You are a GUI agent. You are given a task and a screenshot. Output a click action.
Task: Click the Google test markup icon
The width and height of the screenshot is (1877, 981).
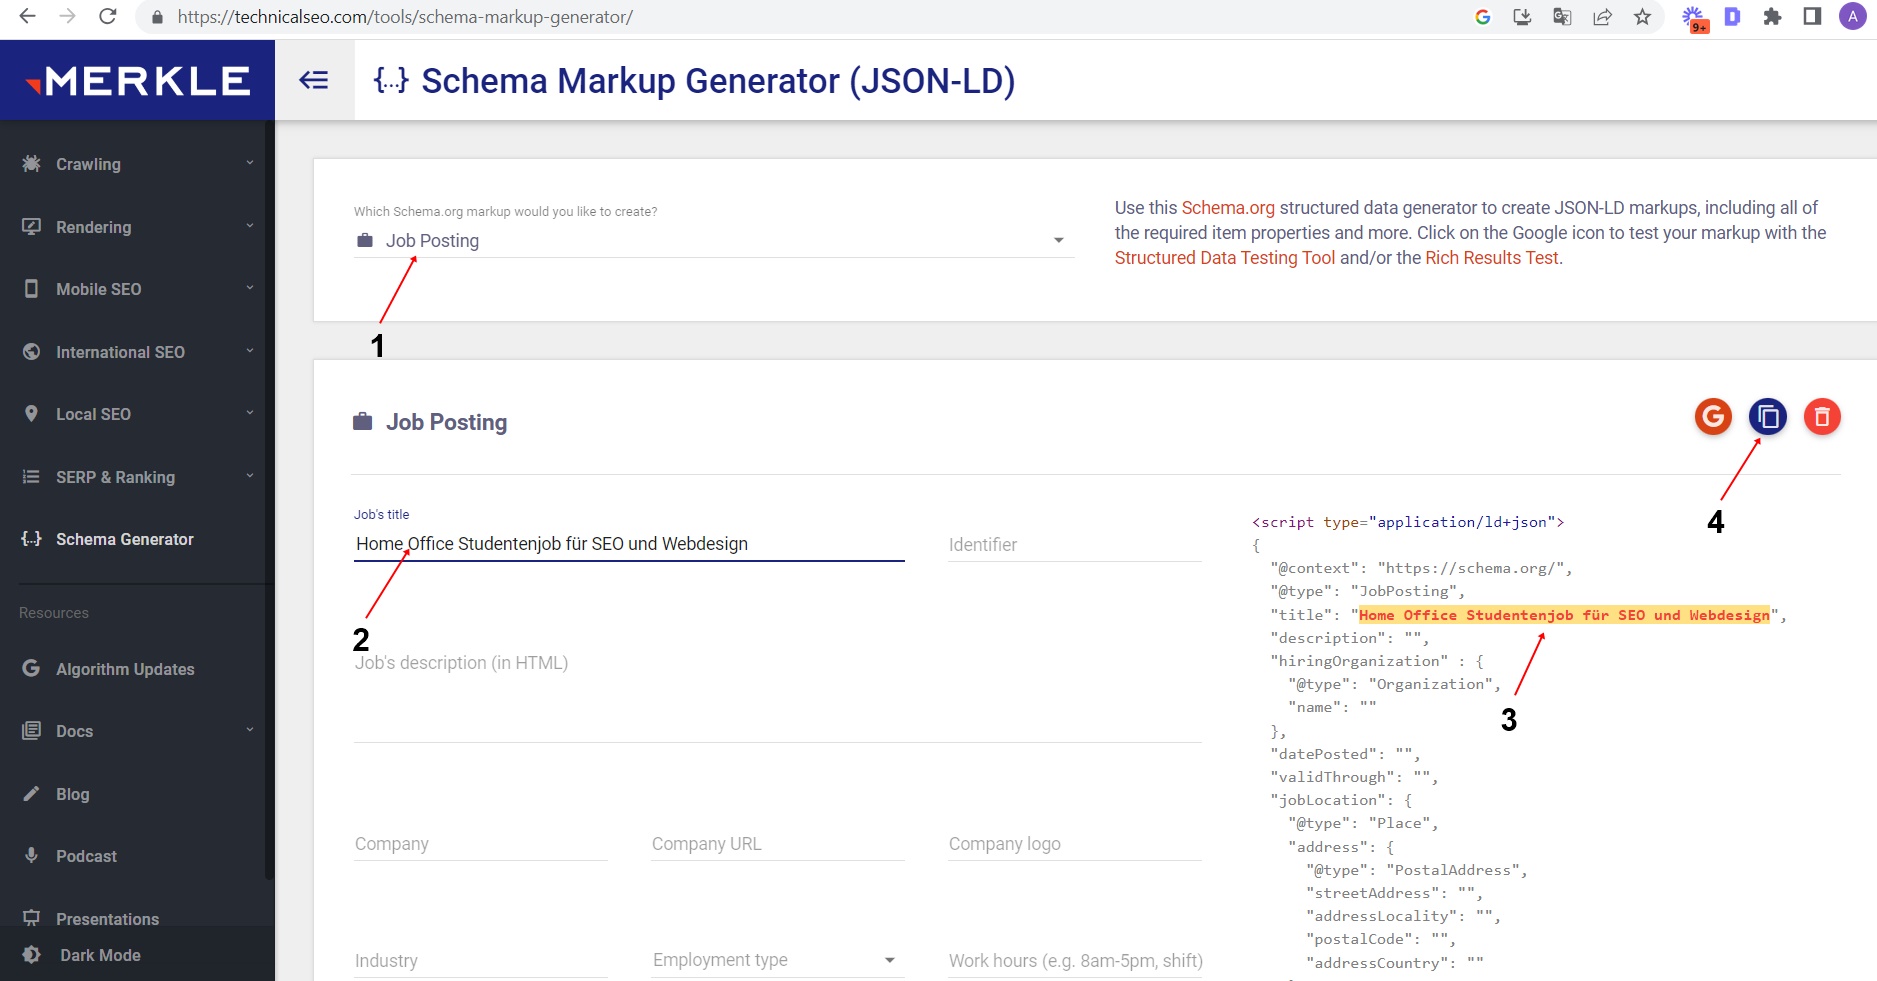pyautogui.click(x=1713, y=416)
